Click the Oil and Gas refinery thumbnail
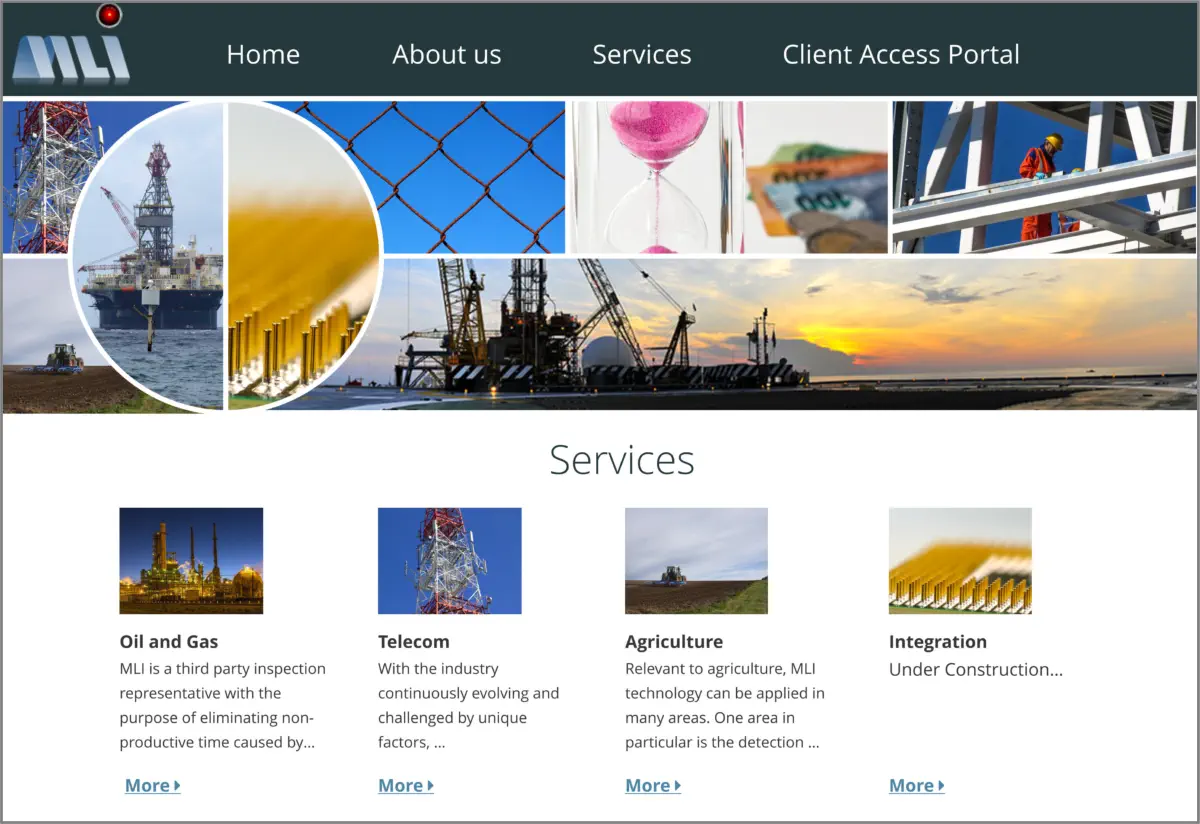The width and height of the screenshot is (1200, 824). tap(191, 561)
